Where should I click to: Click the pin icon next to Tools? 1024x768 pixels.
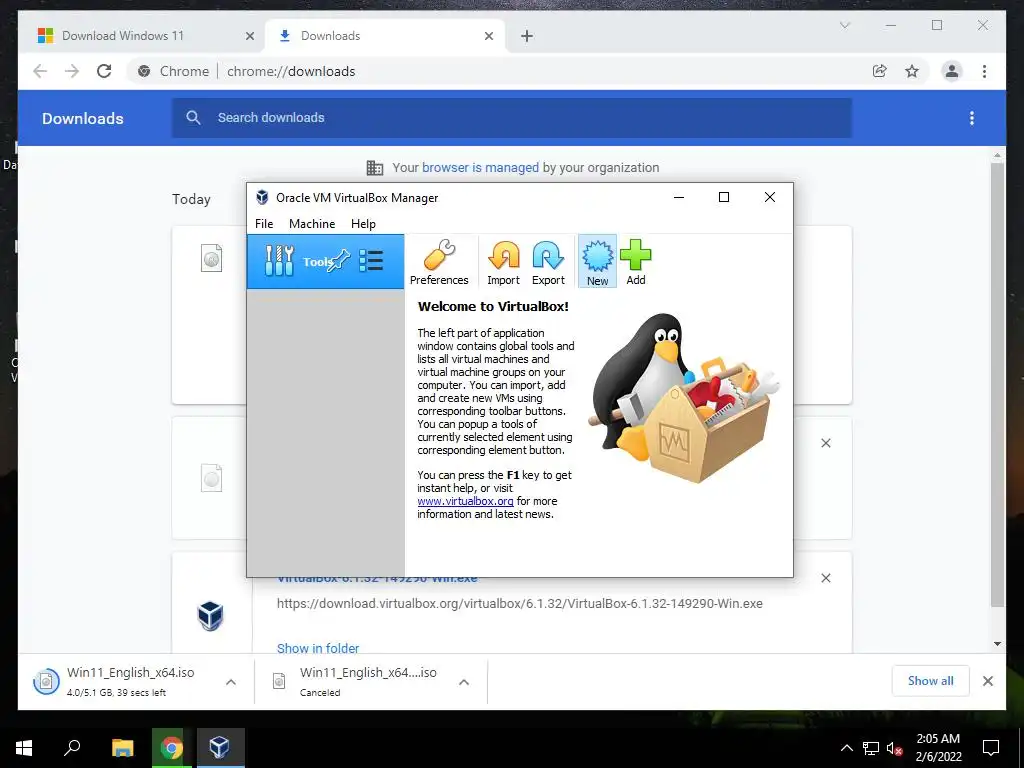[x=339, y=261]
